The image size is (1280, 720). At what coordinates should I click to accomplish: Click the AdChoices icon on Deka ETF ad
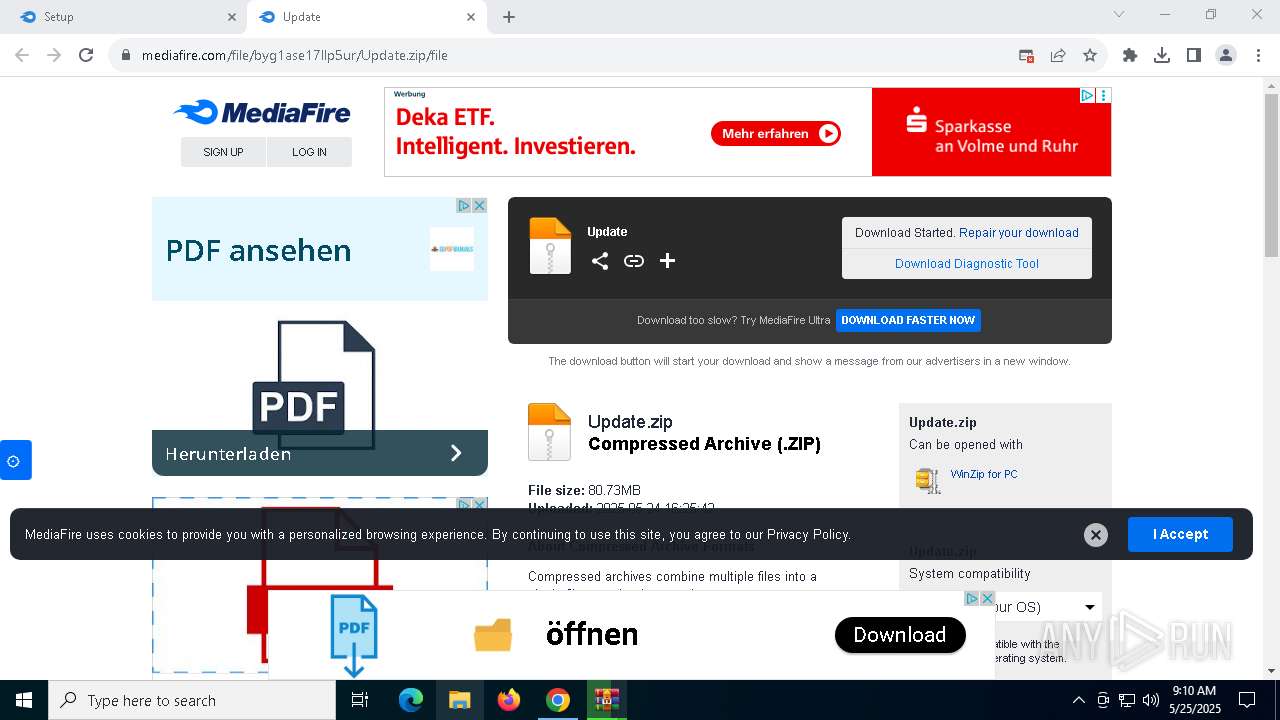[1087, 96]
